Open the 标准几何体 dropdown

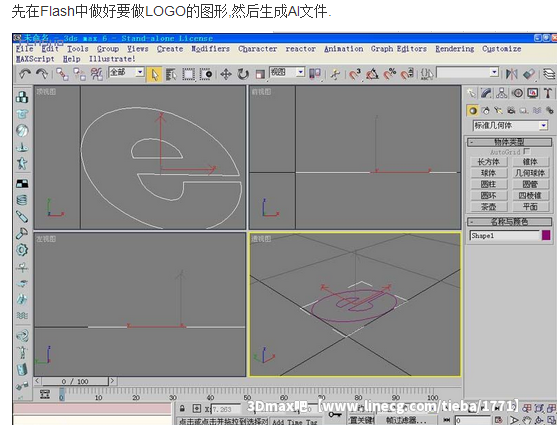click(x=510, y=126)
